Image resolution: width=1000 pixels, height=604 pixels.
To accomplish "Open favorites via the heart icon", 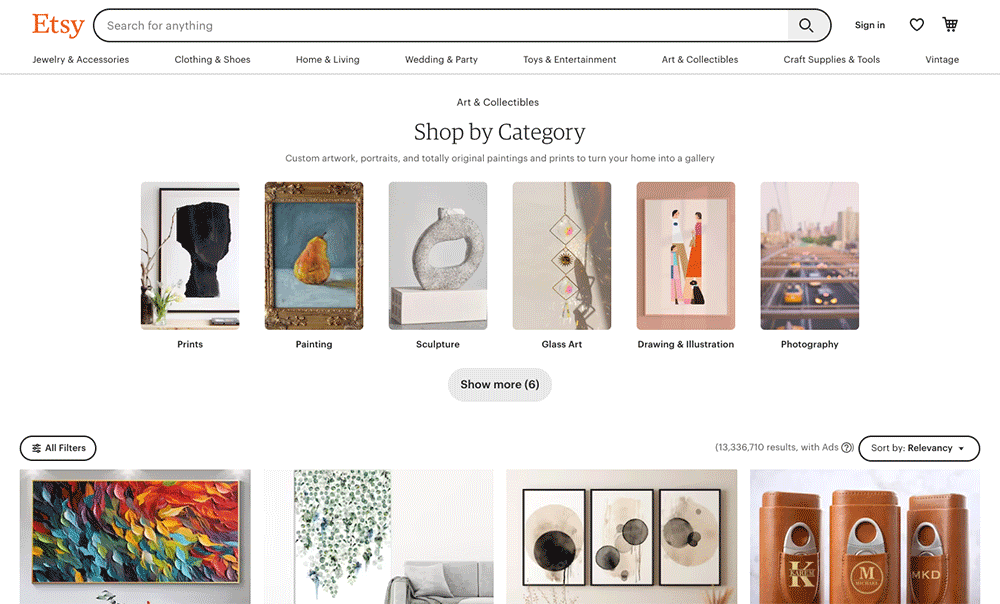I will pyautogui.click(x=916, y=25).
